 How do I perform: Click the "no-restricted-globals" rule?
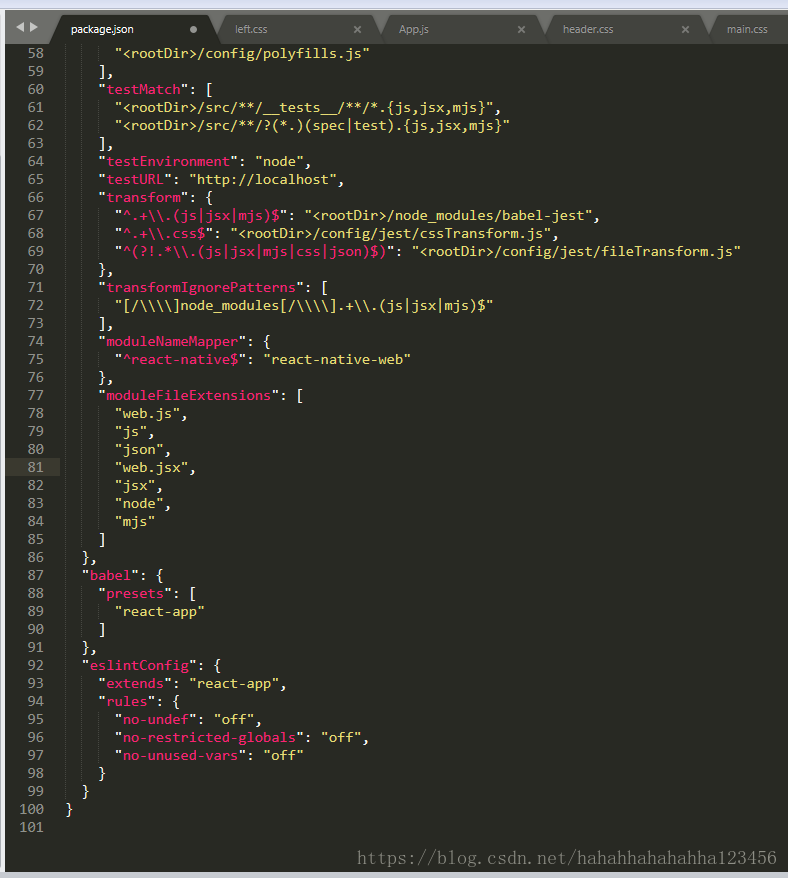[209, 737]
